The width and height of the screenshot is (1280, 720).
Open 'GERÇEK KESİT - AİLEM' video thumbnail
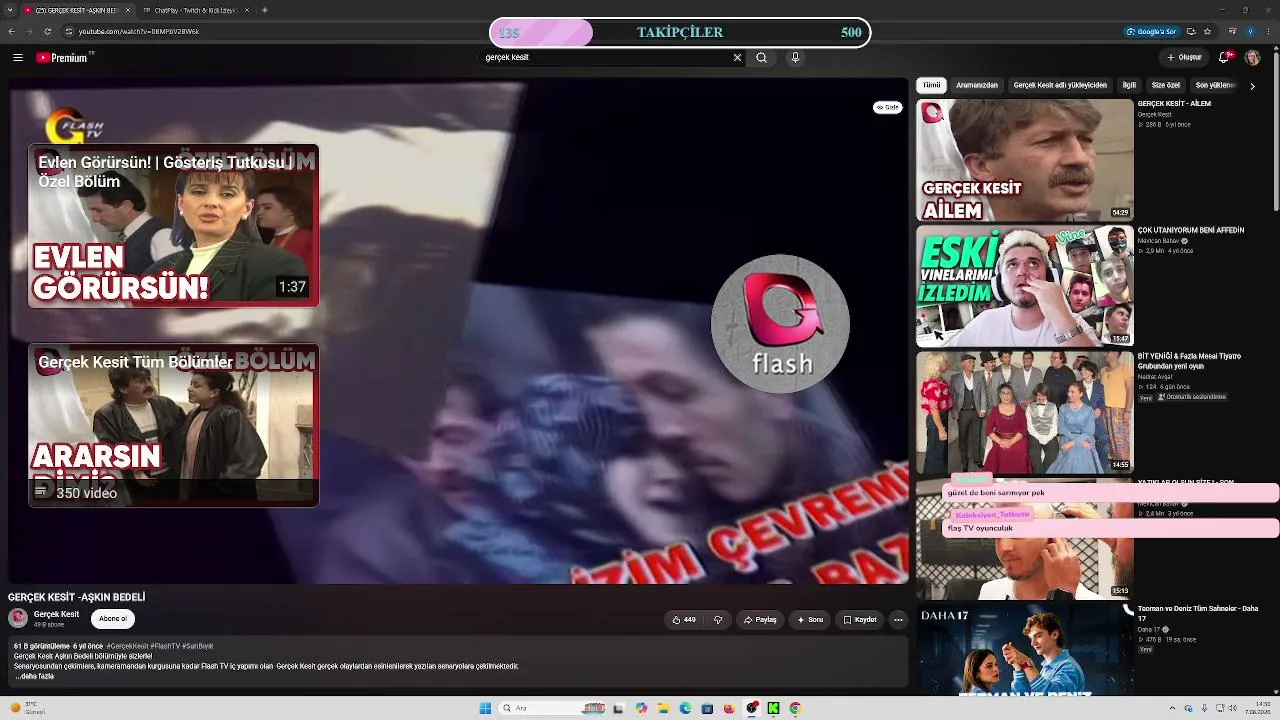pos(1025,160)
